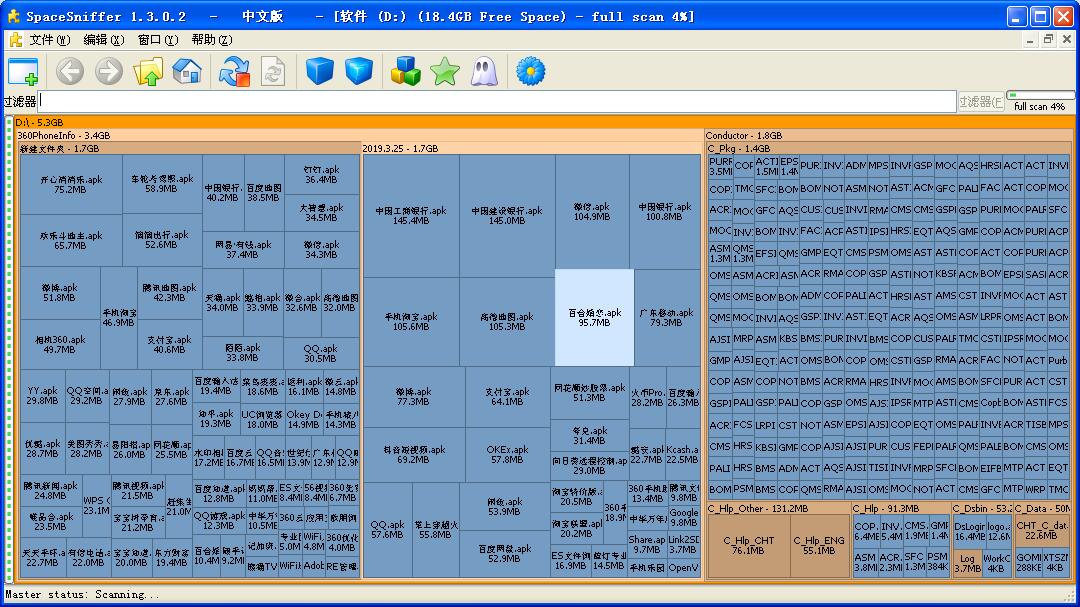Click the New view window icon
The width and height of the screenshot is (1080, 607).
click(23, 71)
